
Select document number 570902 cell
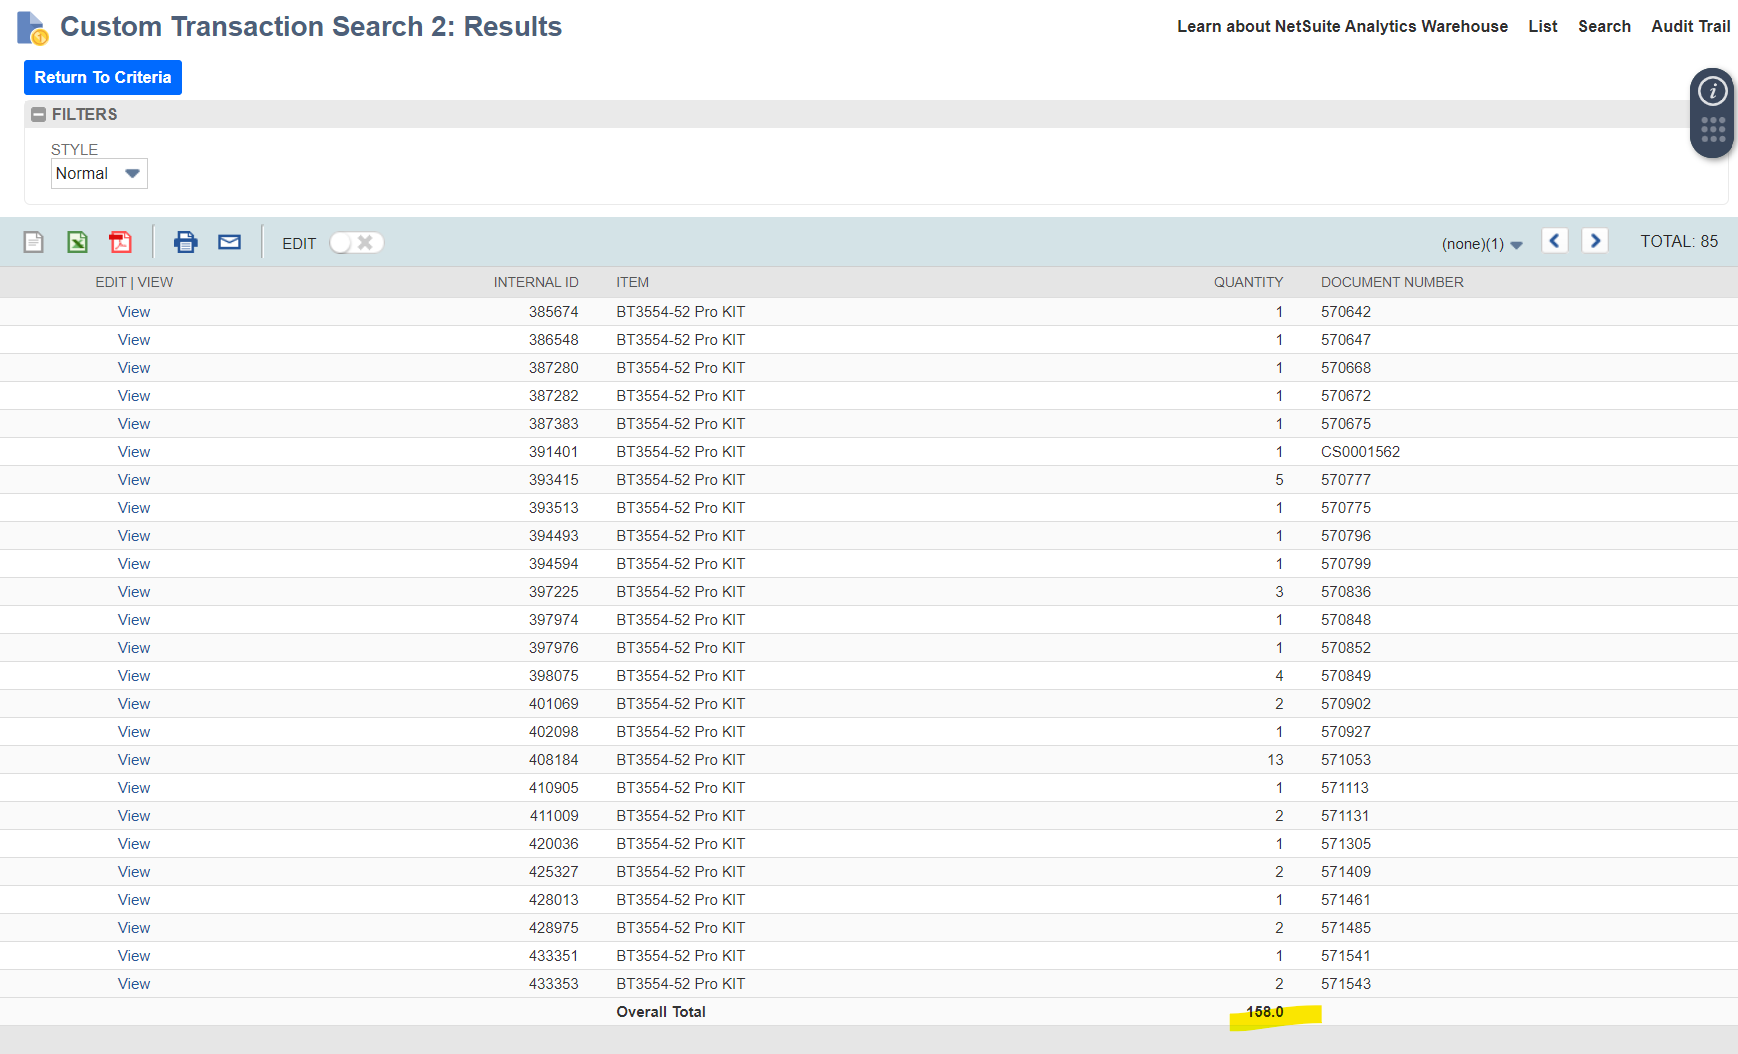(x=1346, y=704)
